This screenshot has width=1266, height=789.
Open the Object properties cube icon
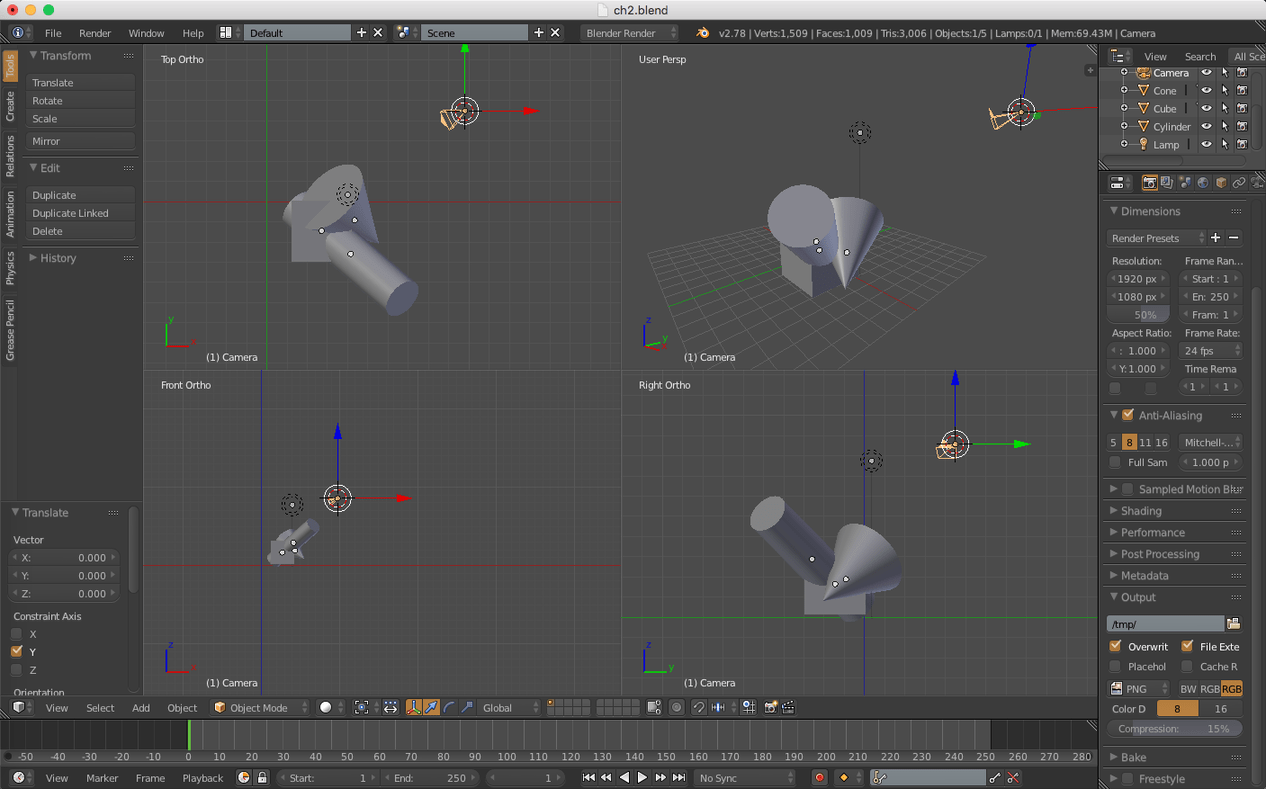[x=1221, y=183]
